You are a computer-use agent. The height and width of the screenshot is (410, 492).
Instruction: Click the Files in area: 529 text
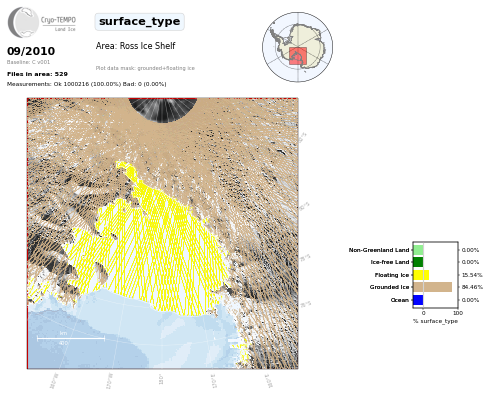pyautogui.click(x=37, y=74)
